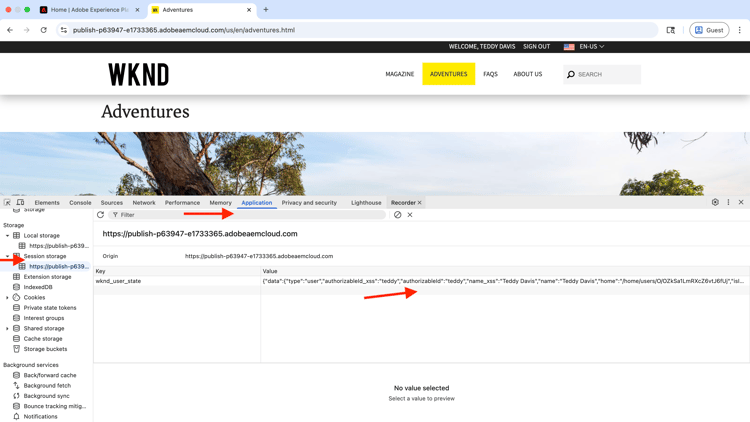Viewport: 750px width, 422px height.
Task: Open the FAQs nav link
Action: [x=490, y=74]
